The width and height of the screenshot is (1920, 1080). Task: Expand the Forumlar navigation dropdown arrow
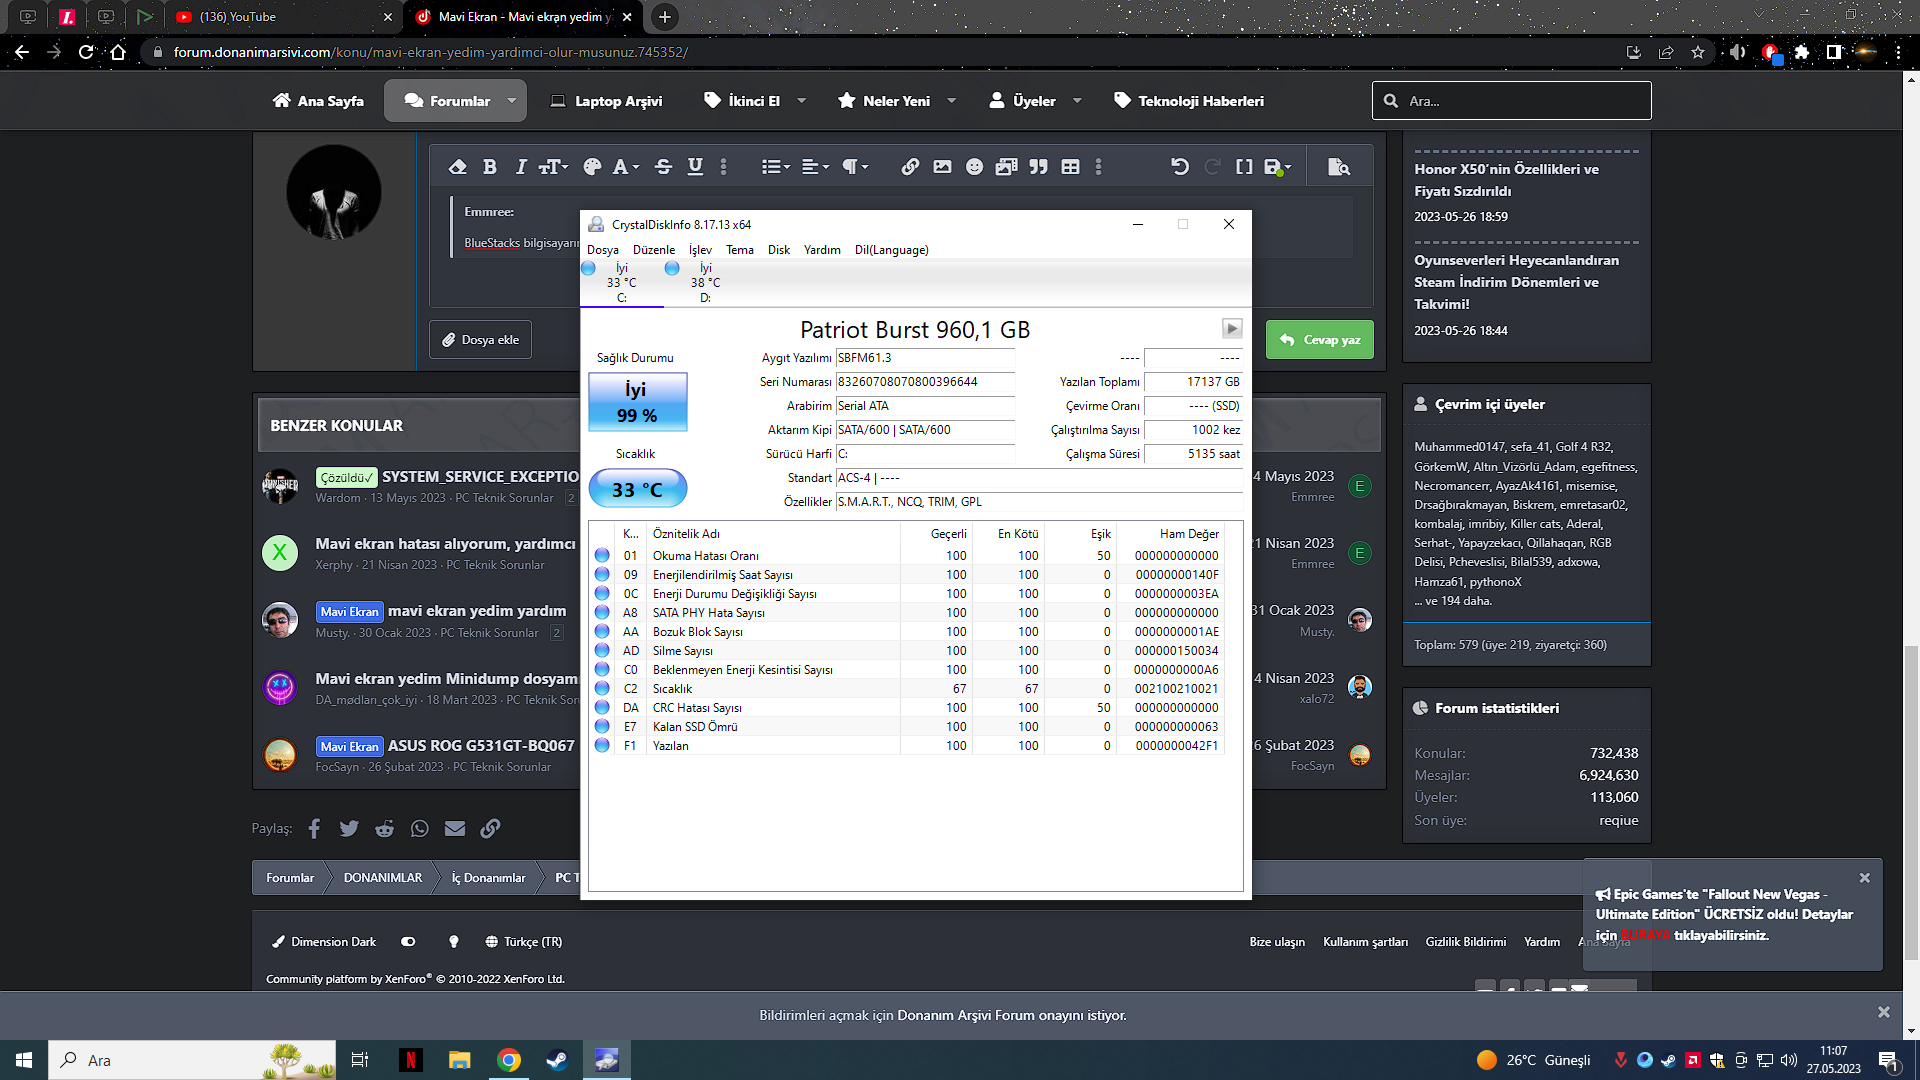(512, 101)
